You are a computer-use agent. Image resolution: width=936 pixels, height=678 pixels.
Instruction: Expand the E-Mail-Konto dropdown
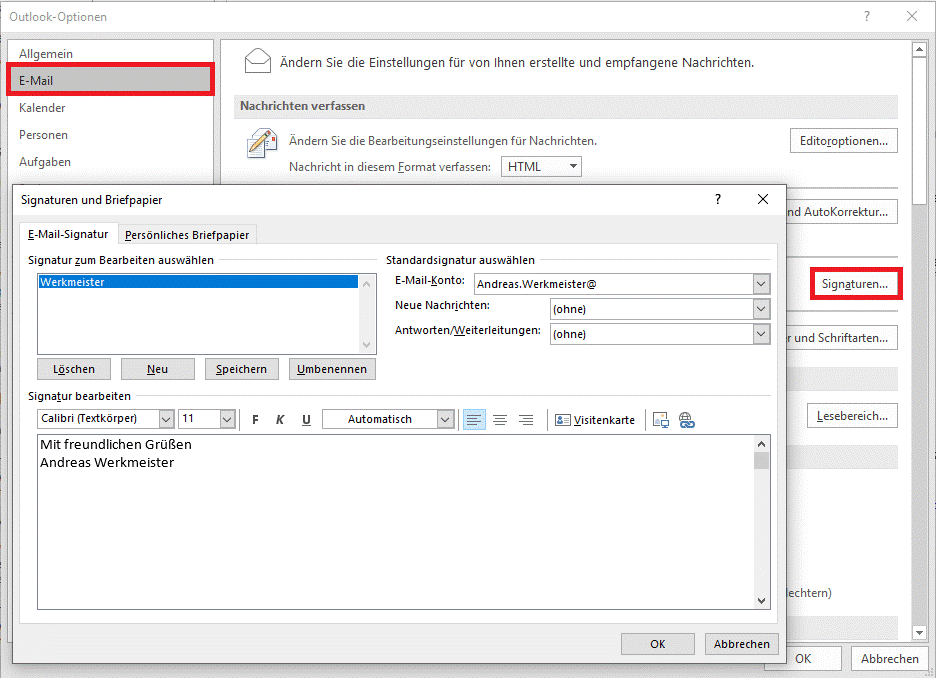pyautogui.click(x=761, y=284)
